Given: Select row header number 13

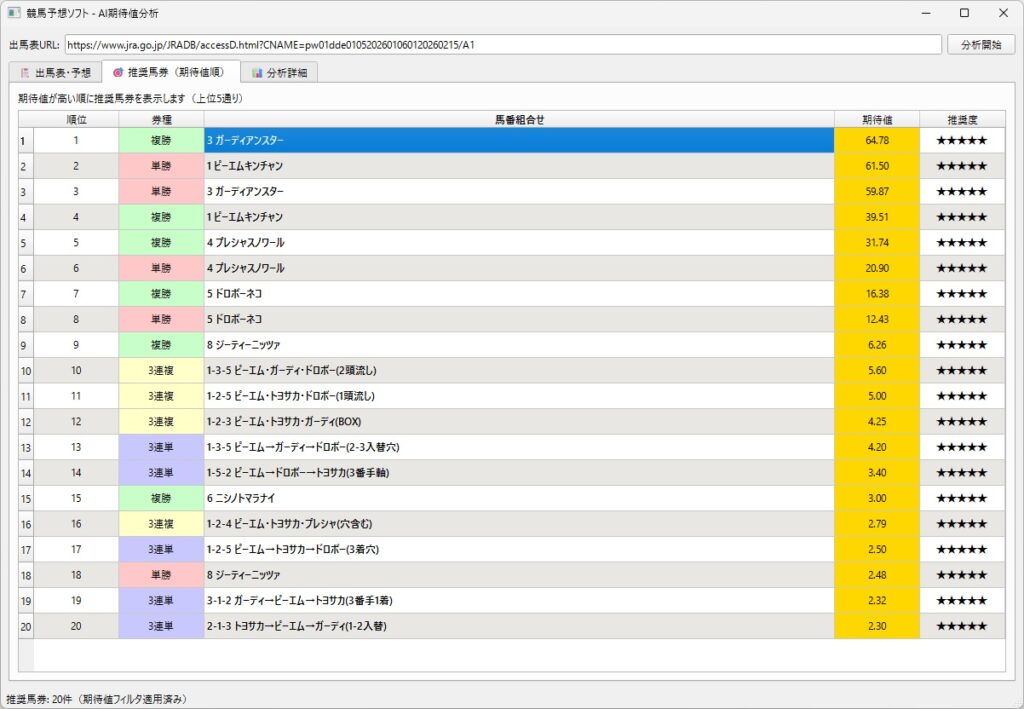Looking at the screenshot, I should [25, 447].
